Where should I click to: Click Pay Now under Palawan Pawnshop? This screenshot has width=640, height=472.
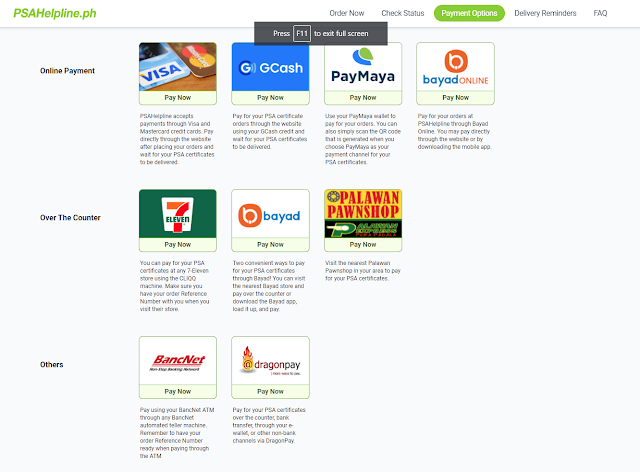363,245
